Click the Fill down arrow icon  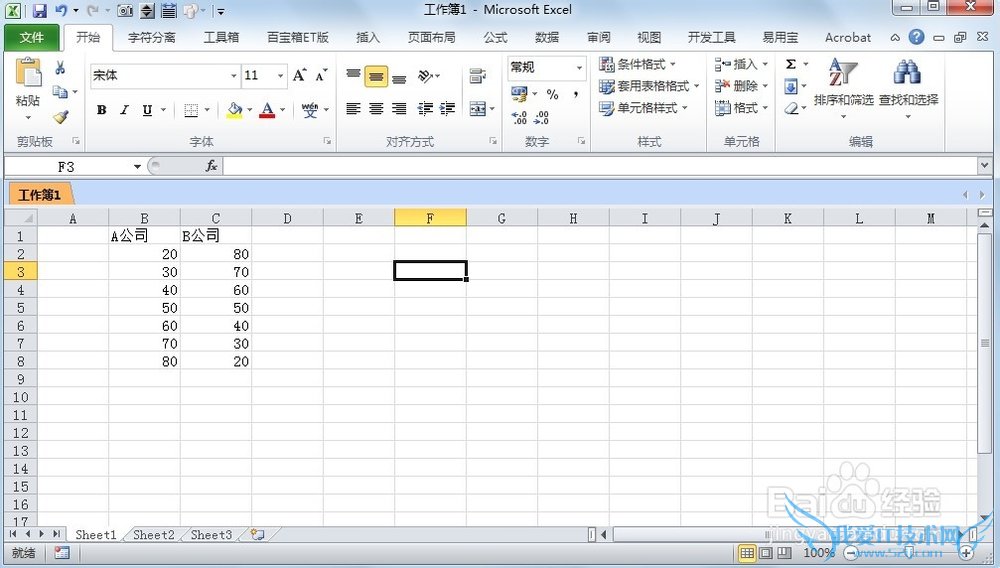pyautogui.click(x=791, y=86)
